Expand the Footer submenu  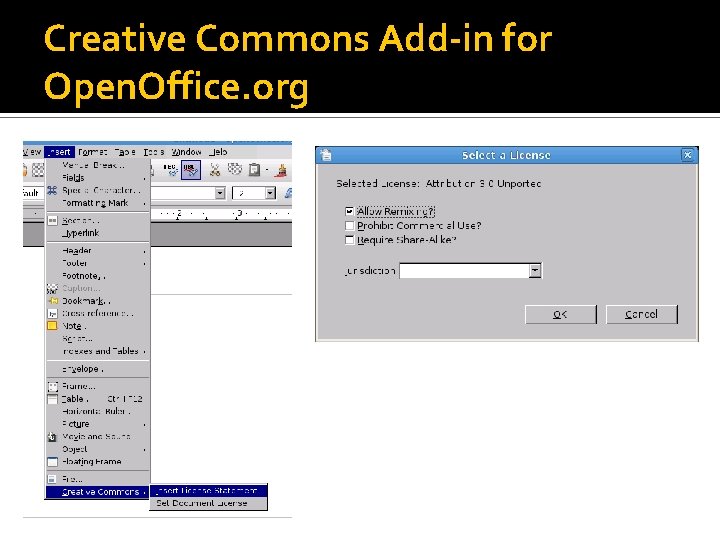point(98,263)
